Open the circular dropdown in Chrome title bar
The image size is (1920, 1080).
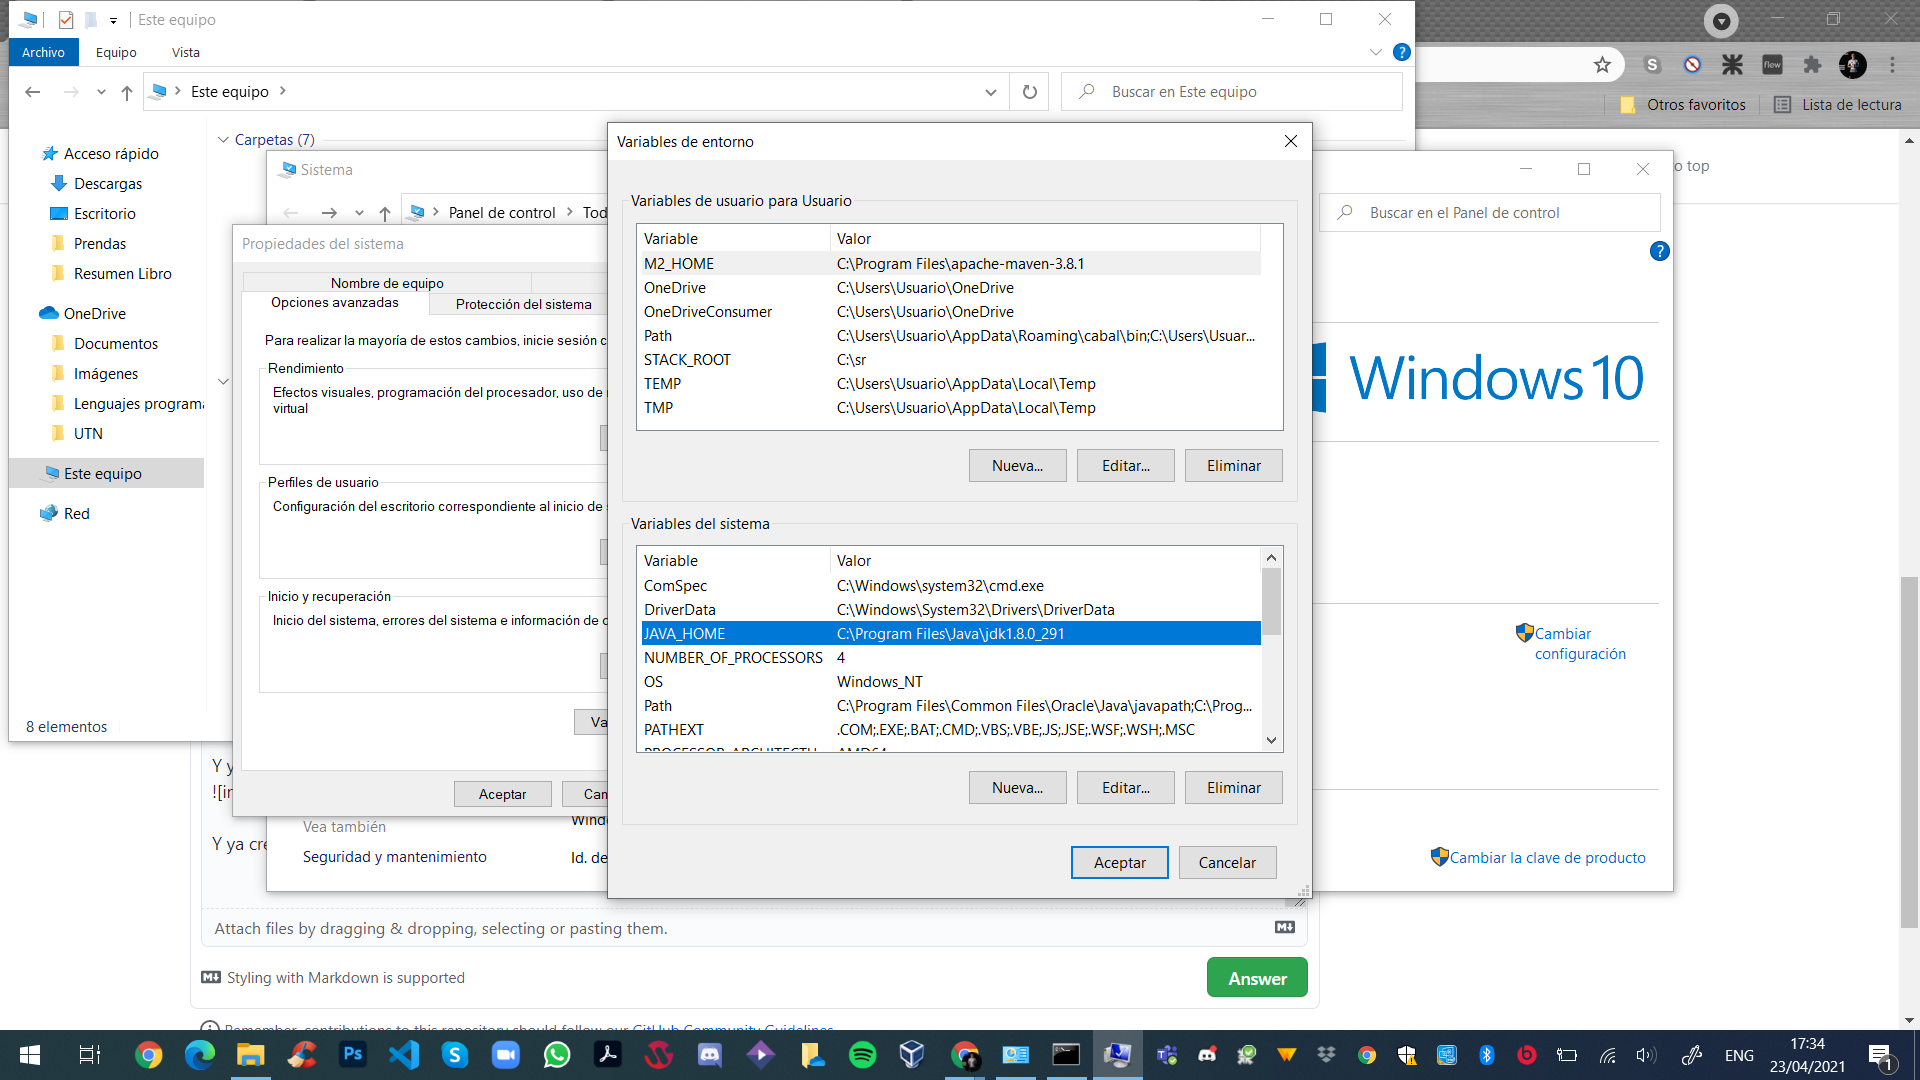pyautogui.click(x=1721, y=20)
